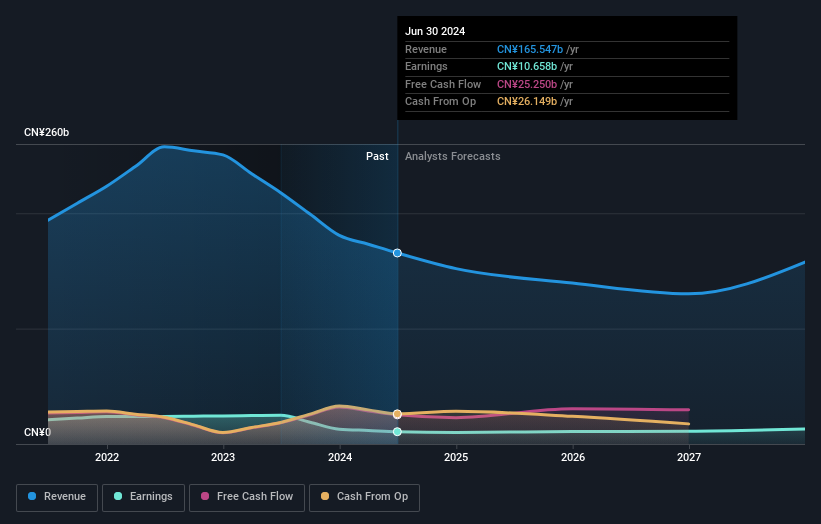Click the Free Cash Flow label in tooltip
The height and width of the screenshot is (524, 821).
[443, 84]
